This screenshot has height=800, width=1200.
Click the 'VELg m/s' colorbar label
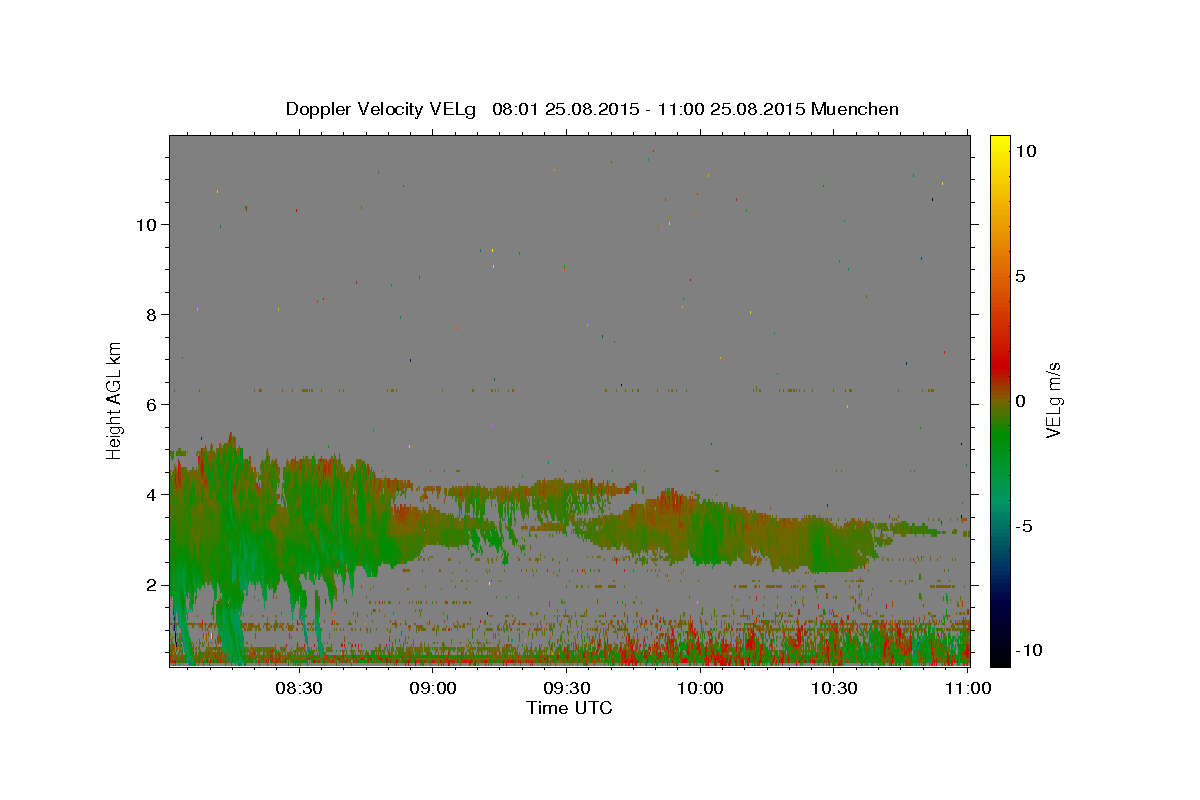(x=1053, y=400)
